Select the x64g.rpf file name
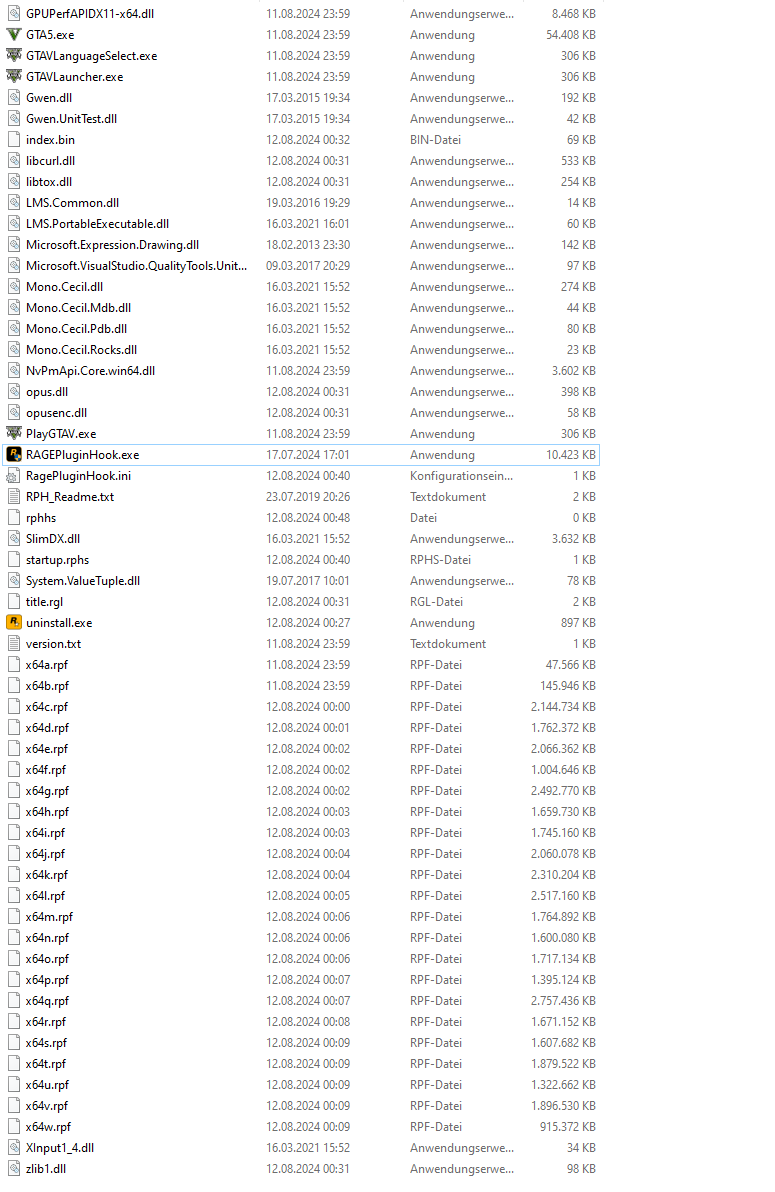The image size is (775, 1192). pyautogui.click(x=47, y=791)
